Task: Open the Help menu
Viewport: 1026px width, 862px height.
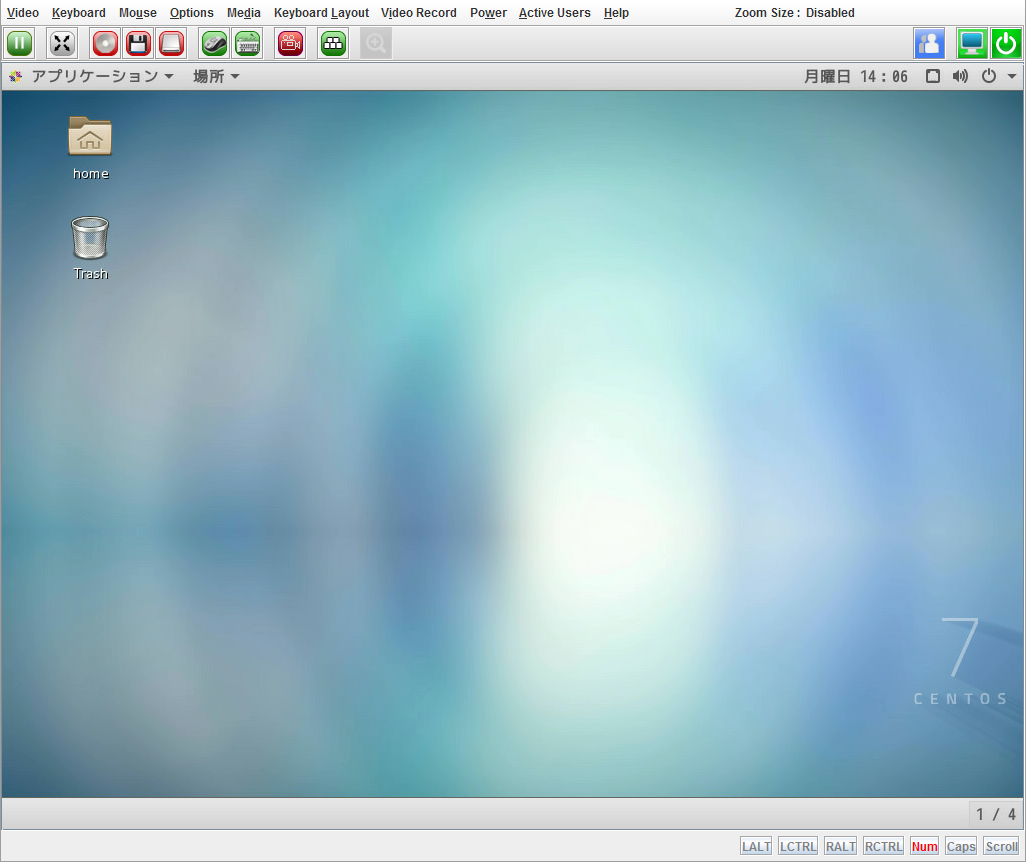Action: click(616, 12)
